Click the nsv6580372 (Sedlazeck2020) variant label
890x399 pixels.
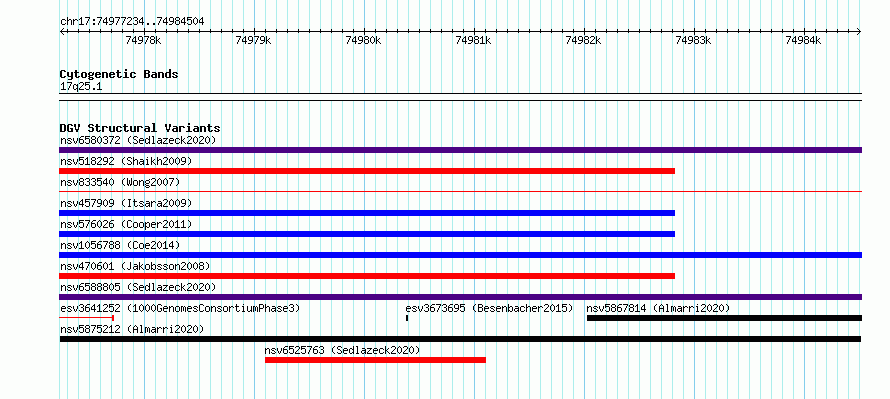(x=138, y=140)
